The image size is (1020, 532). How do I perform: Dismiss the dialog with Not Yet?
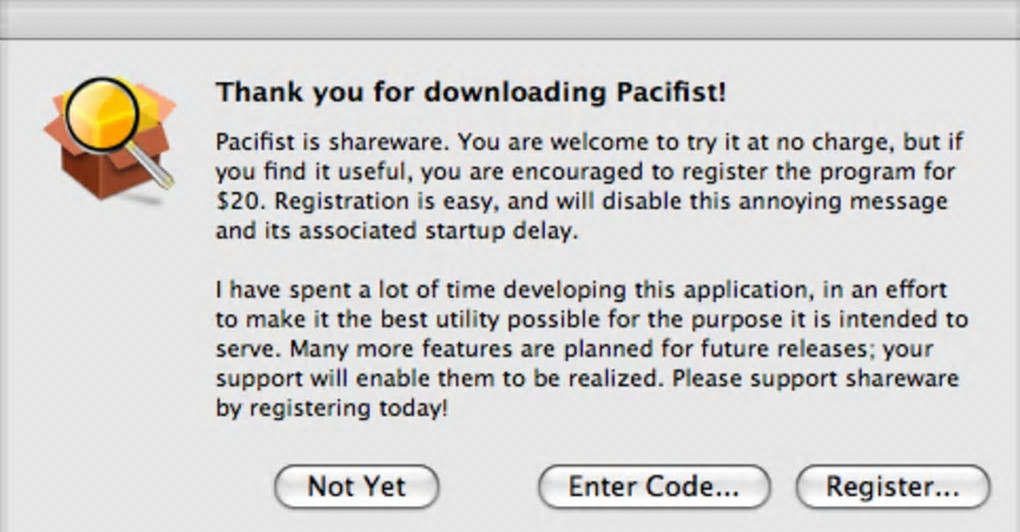[x=357, y=487]
